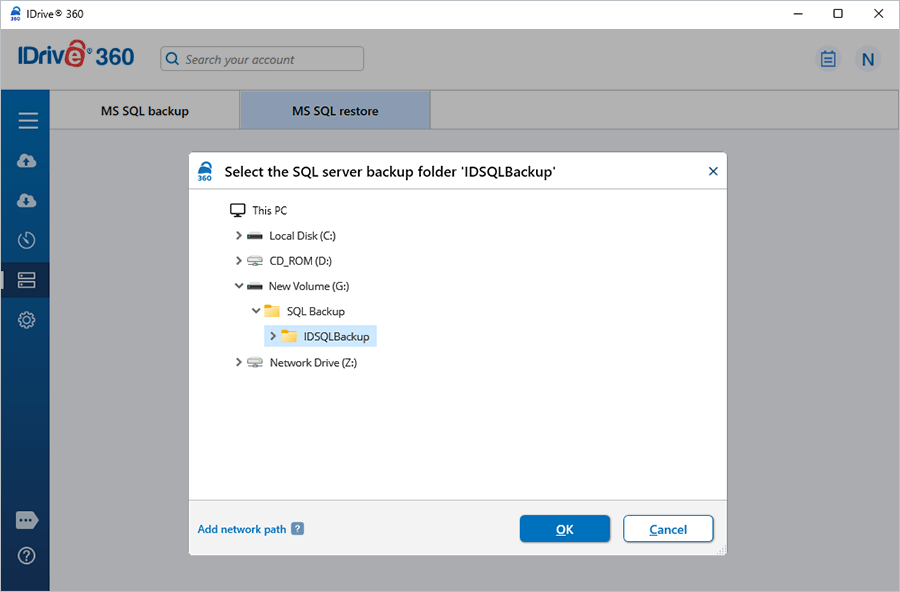Screen dimensions: 900x592
Task: Expand the CD_ROM (D:) drive
Action: pyautogui.click(x=239, y=261)
